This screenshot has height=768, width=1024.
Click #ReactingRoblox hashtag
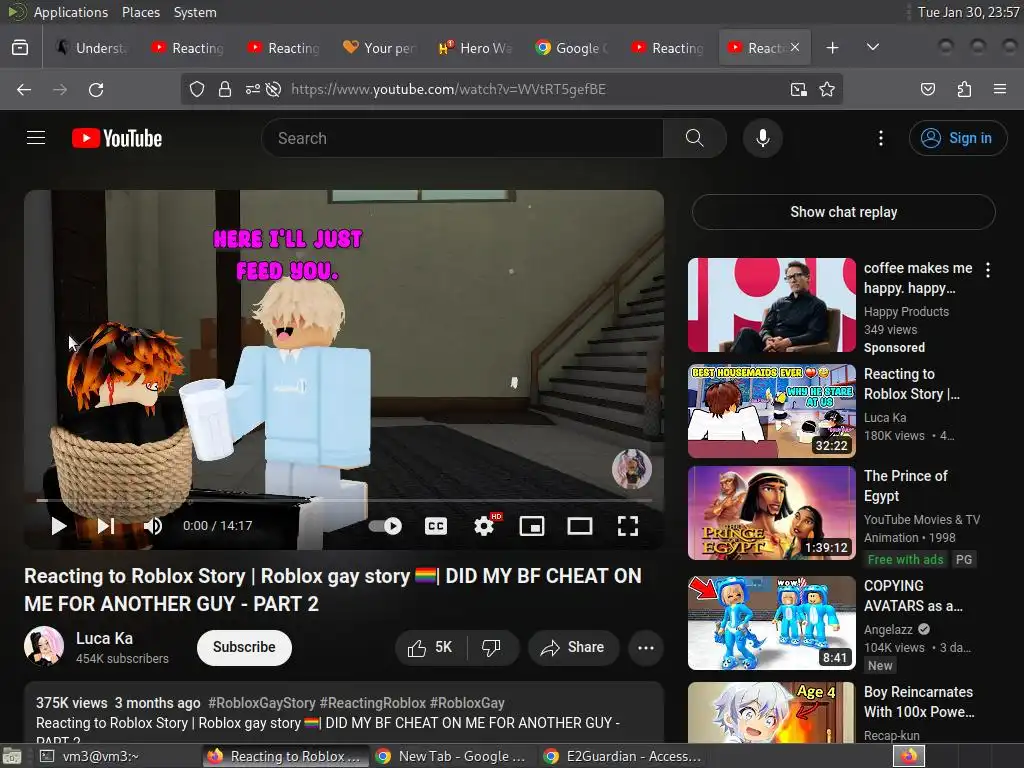[x=372, y=703]
